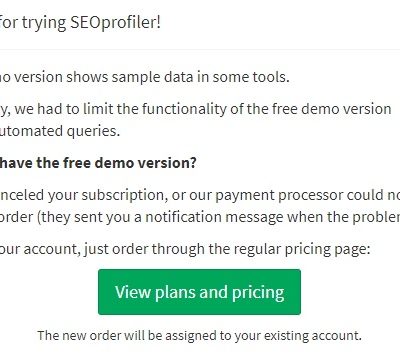
Task: Click the 'just order through the regular pricing page' line
Action: click(185, 249)
